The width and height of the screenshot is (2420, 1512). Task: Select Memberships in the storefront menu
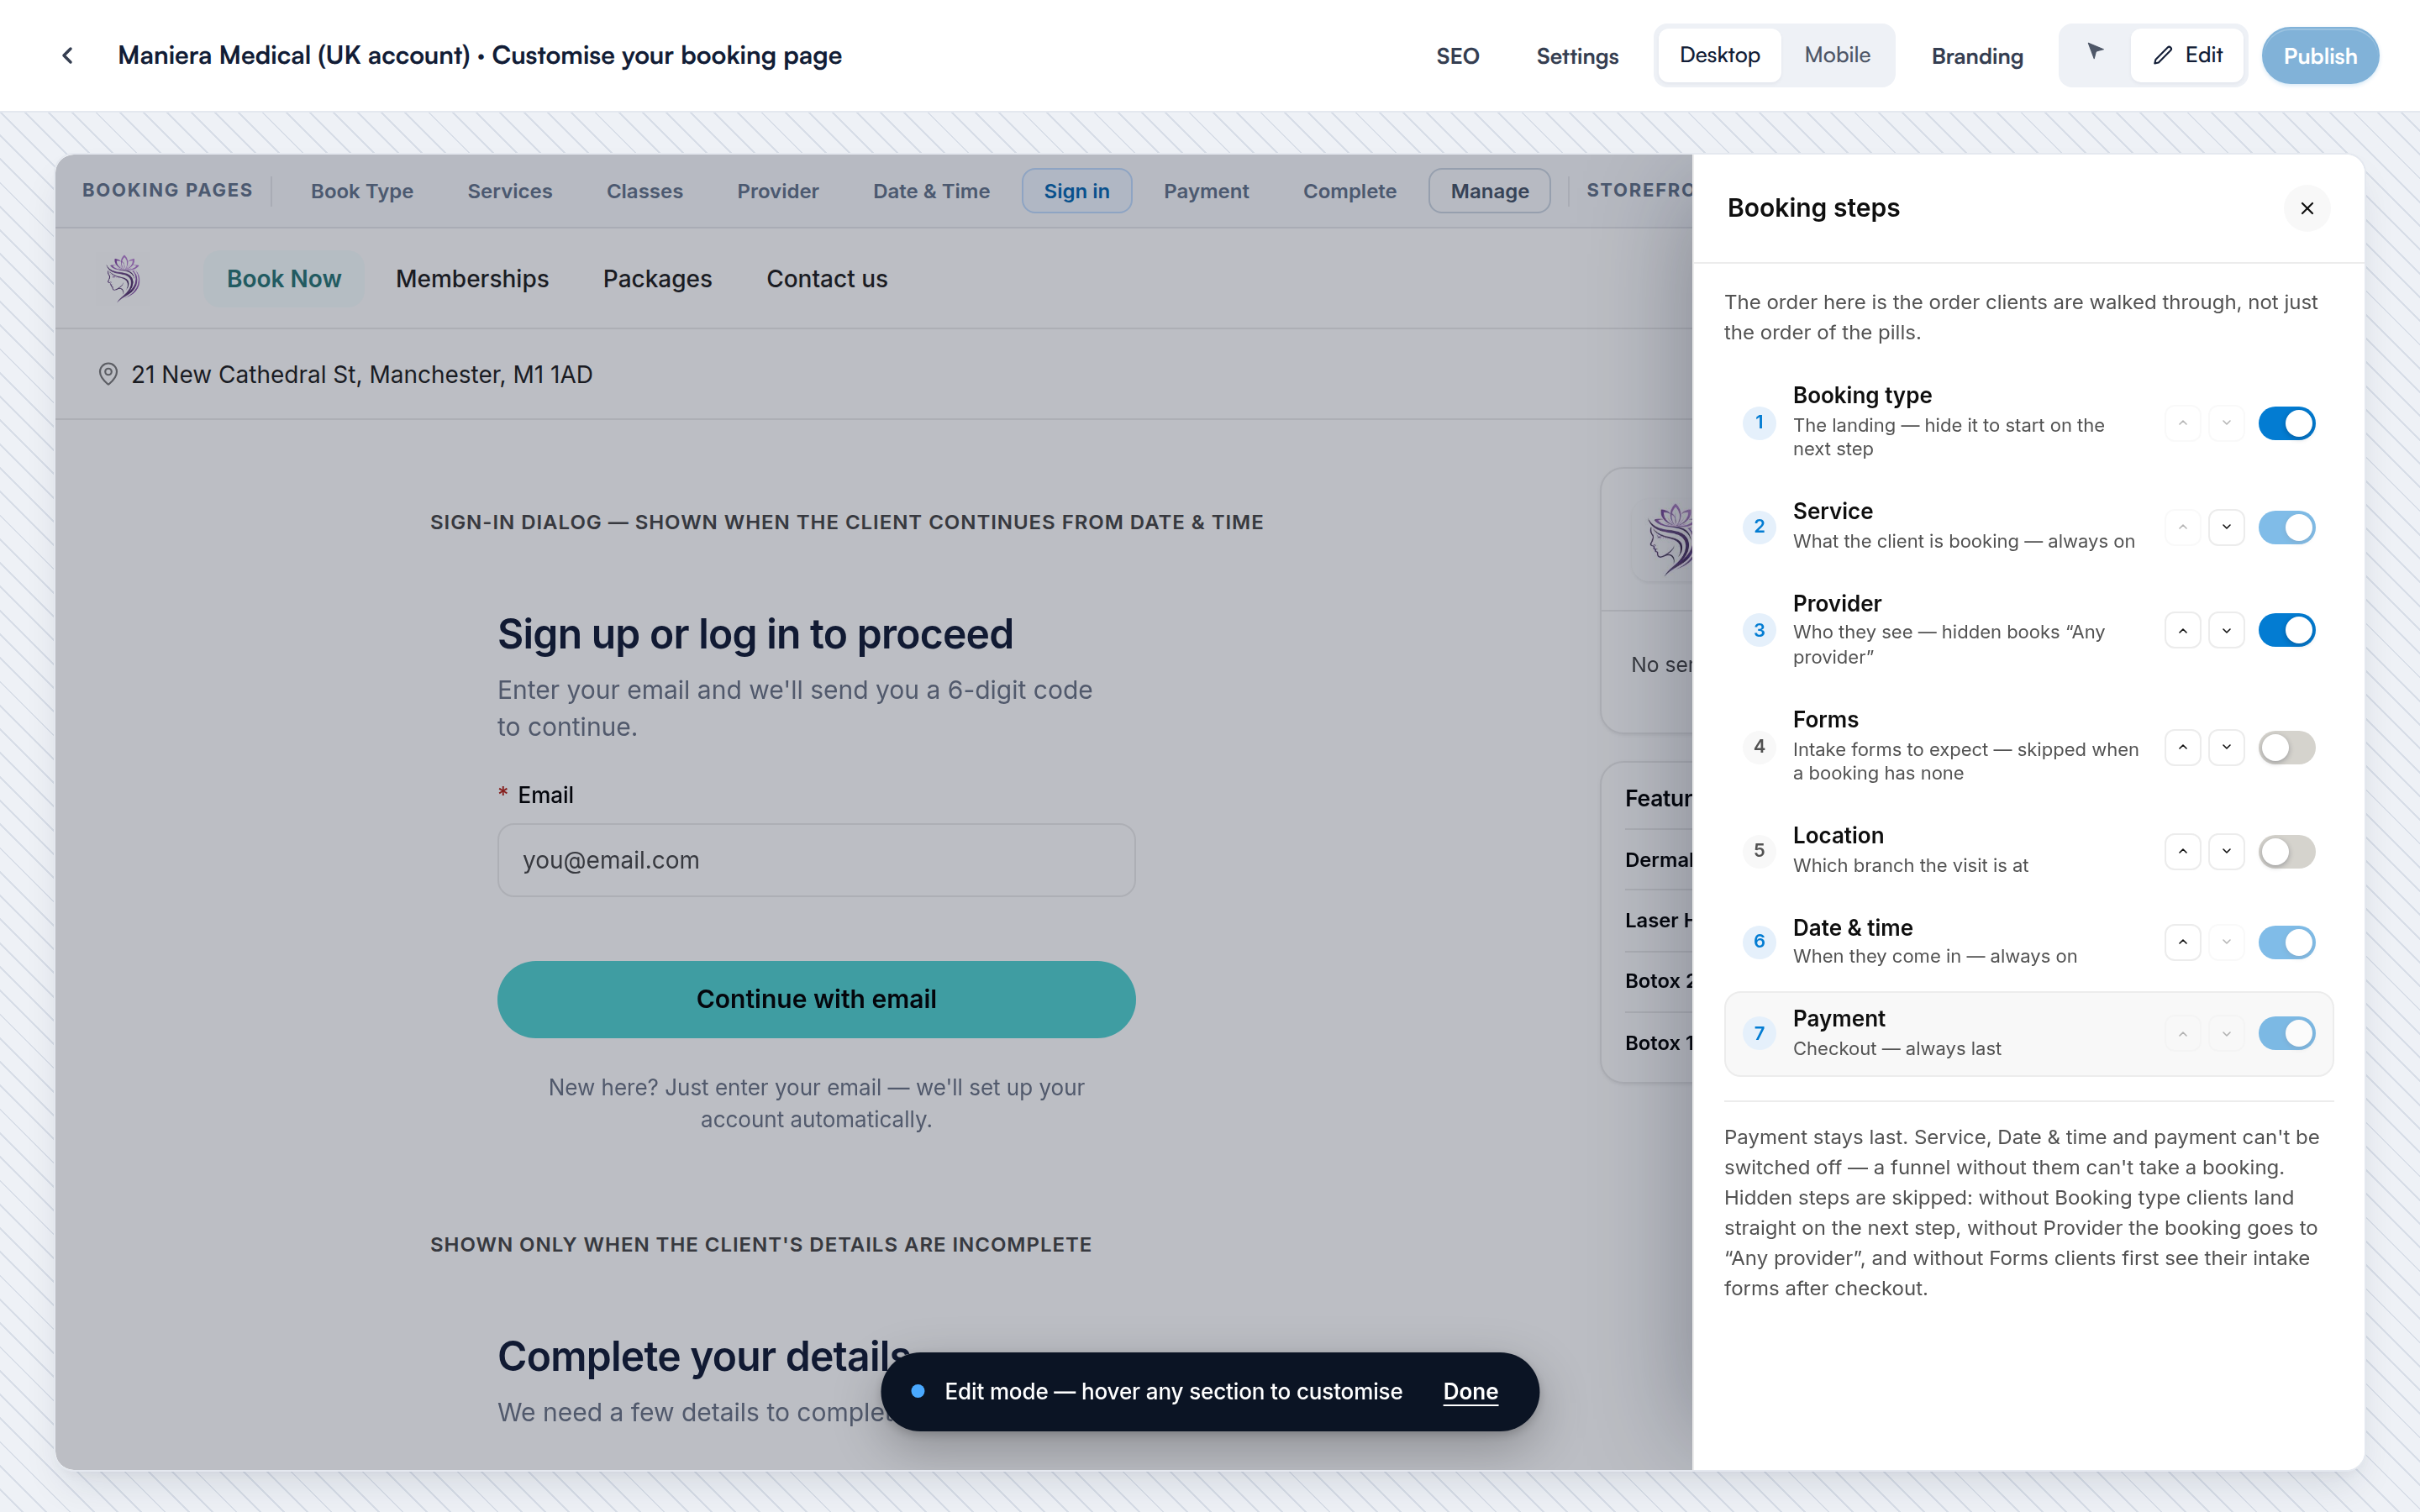472,279
